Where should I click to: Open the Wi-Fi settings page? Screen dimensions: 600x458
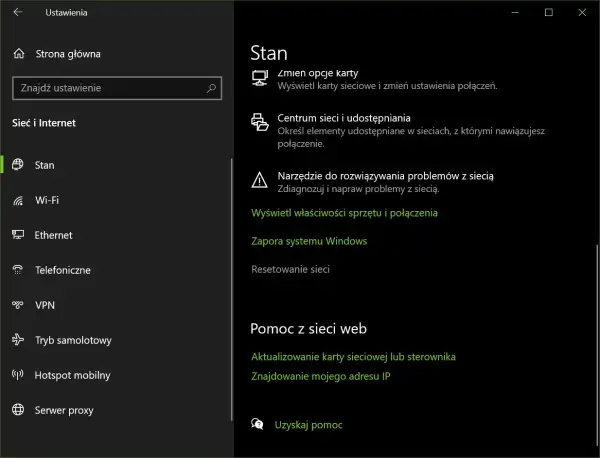click(x=47, y=200)
